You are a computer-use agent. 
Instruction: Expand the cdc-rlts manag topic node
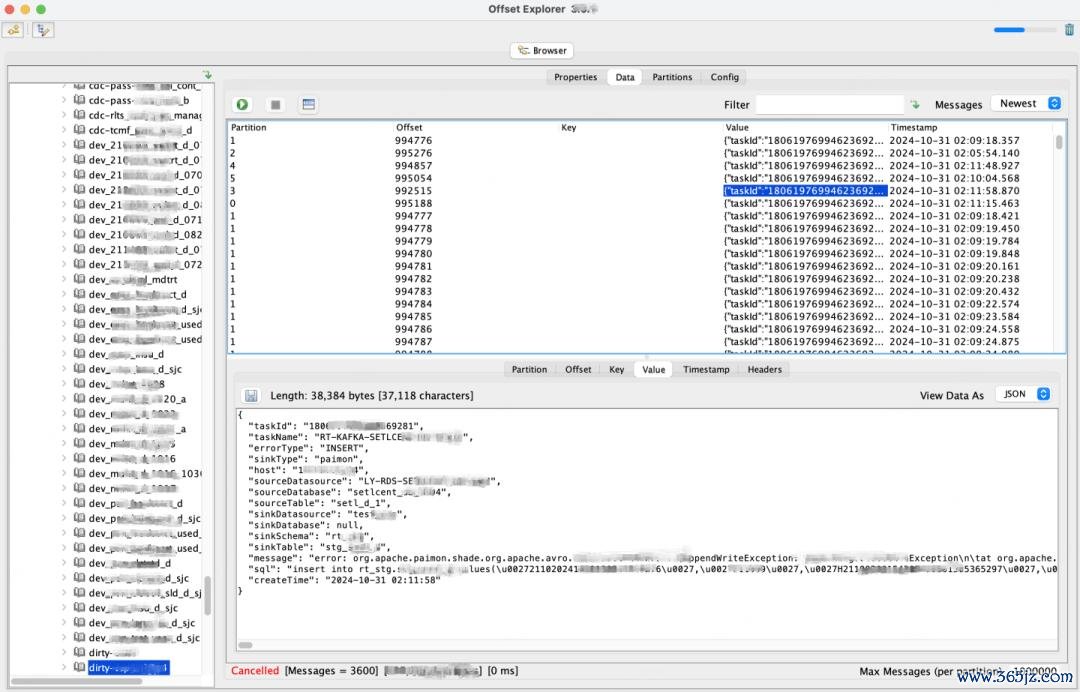click(64, 115)
